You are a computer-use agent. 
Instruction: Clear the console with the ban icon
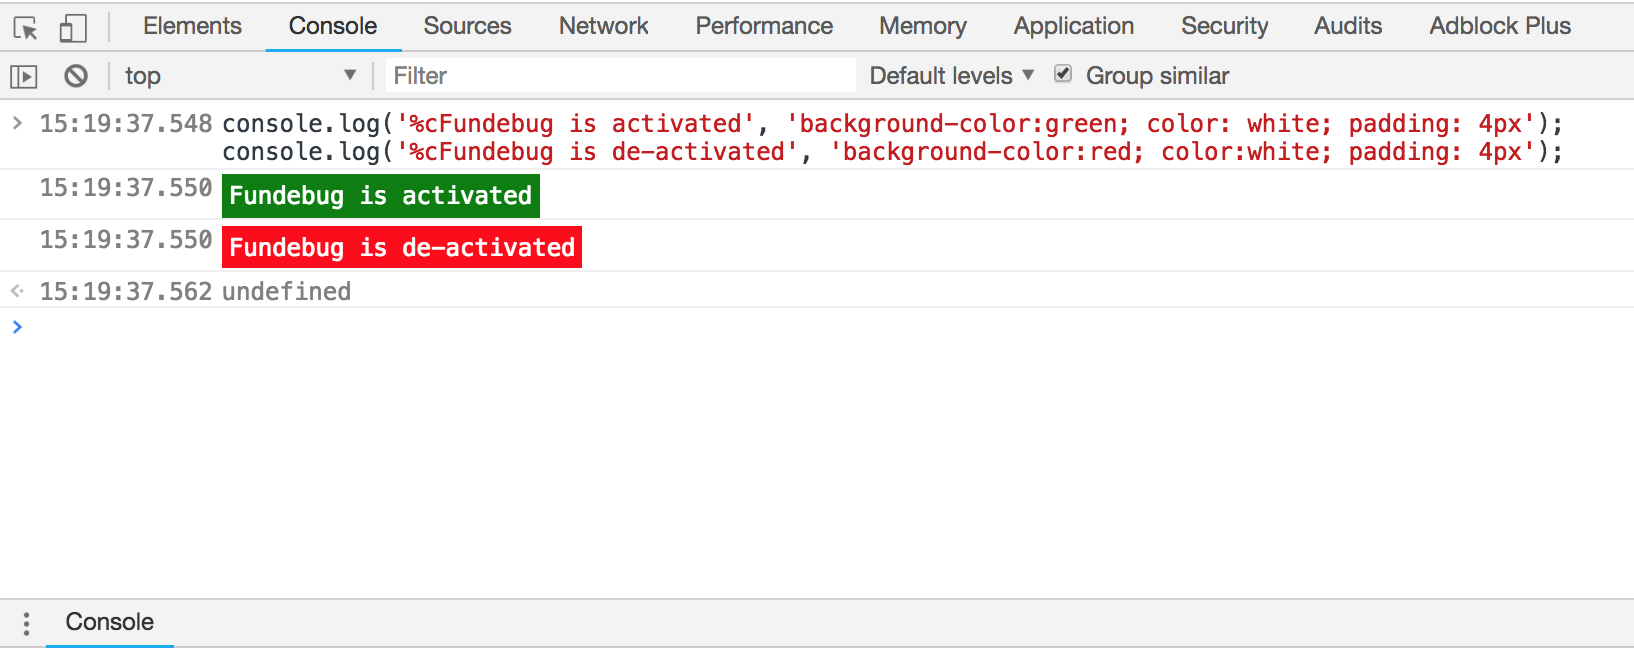point(76,76)
